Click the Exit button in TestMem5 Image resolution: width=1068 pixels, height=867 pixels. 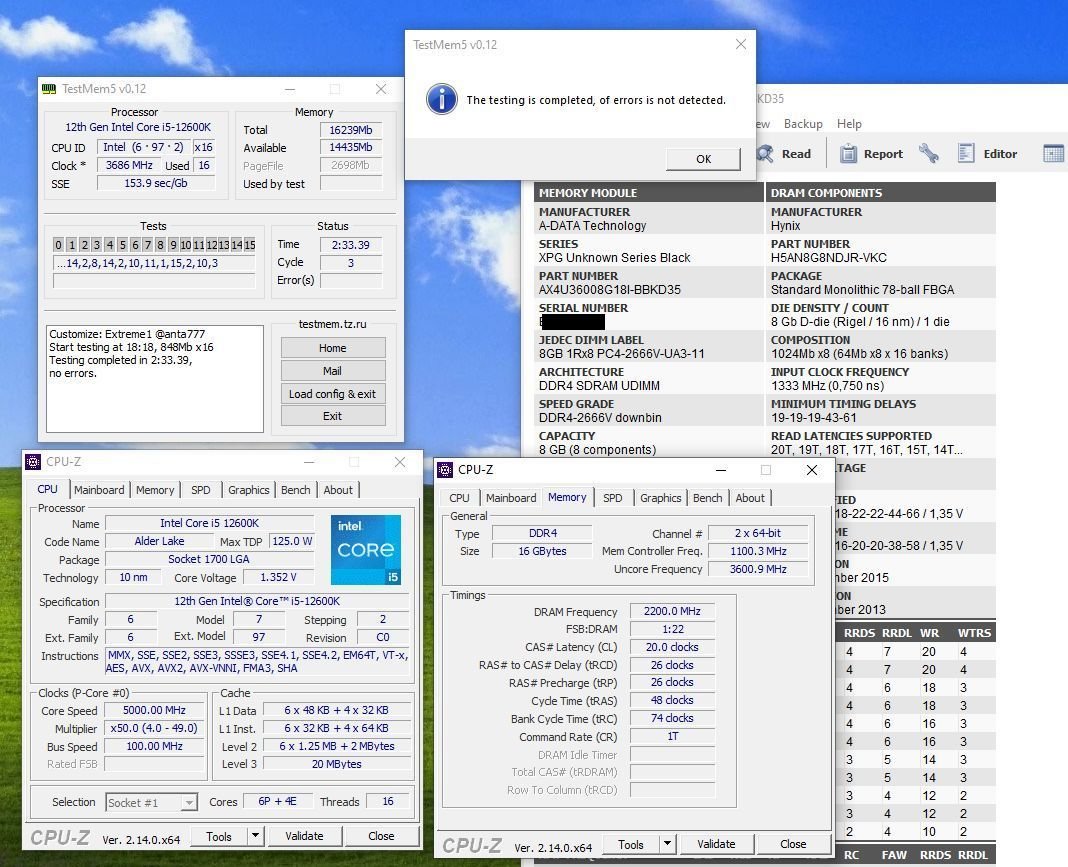pyautogui.click(x=333, y=416)
